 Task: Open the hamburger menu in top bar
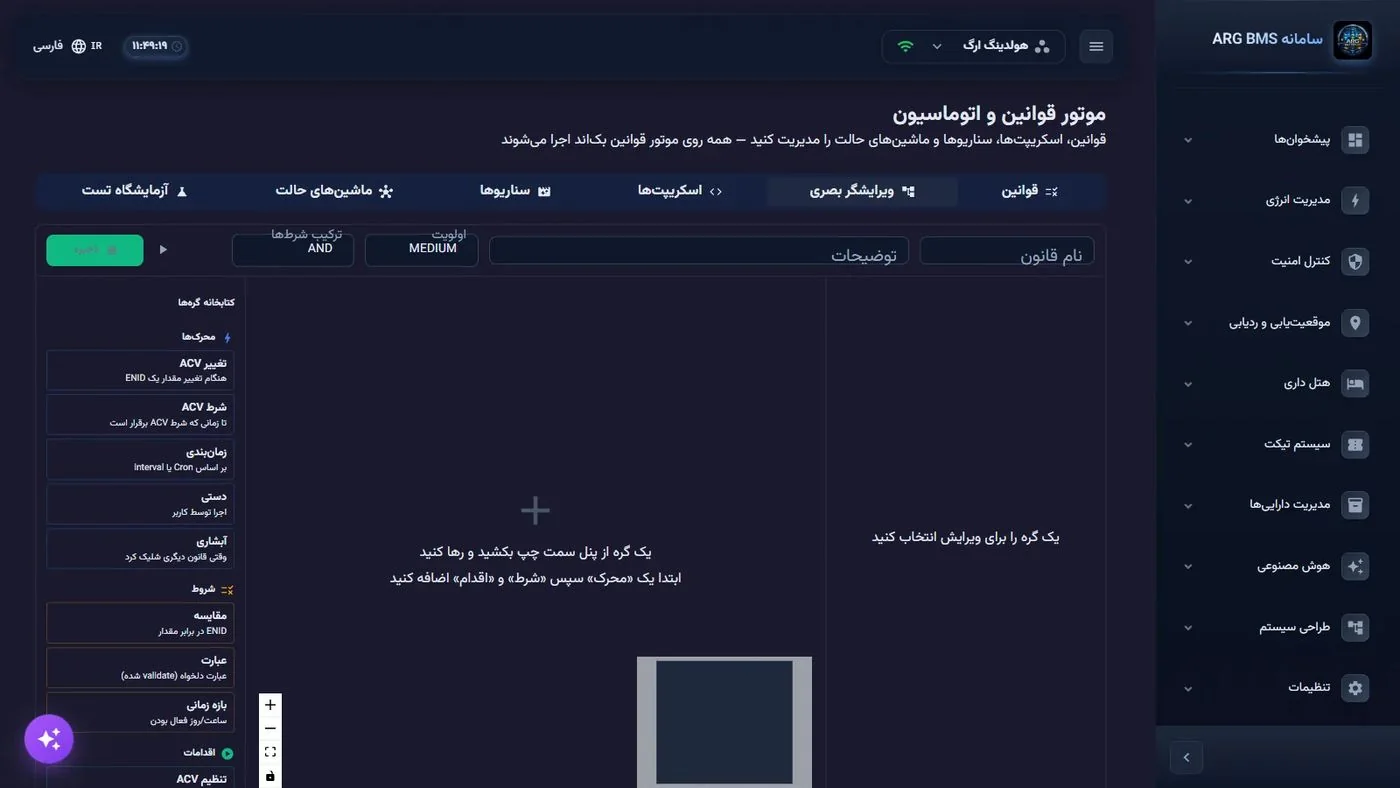tap(1096, 47)
